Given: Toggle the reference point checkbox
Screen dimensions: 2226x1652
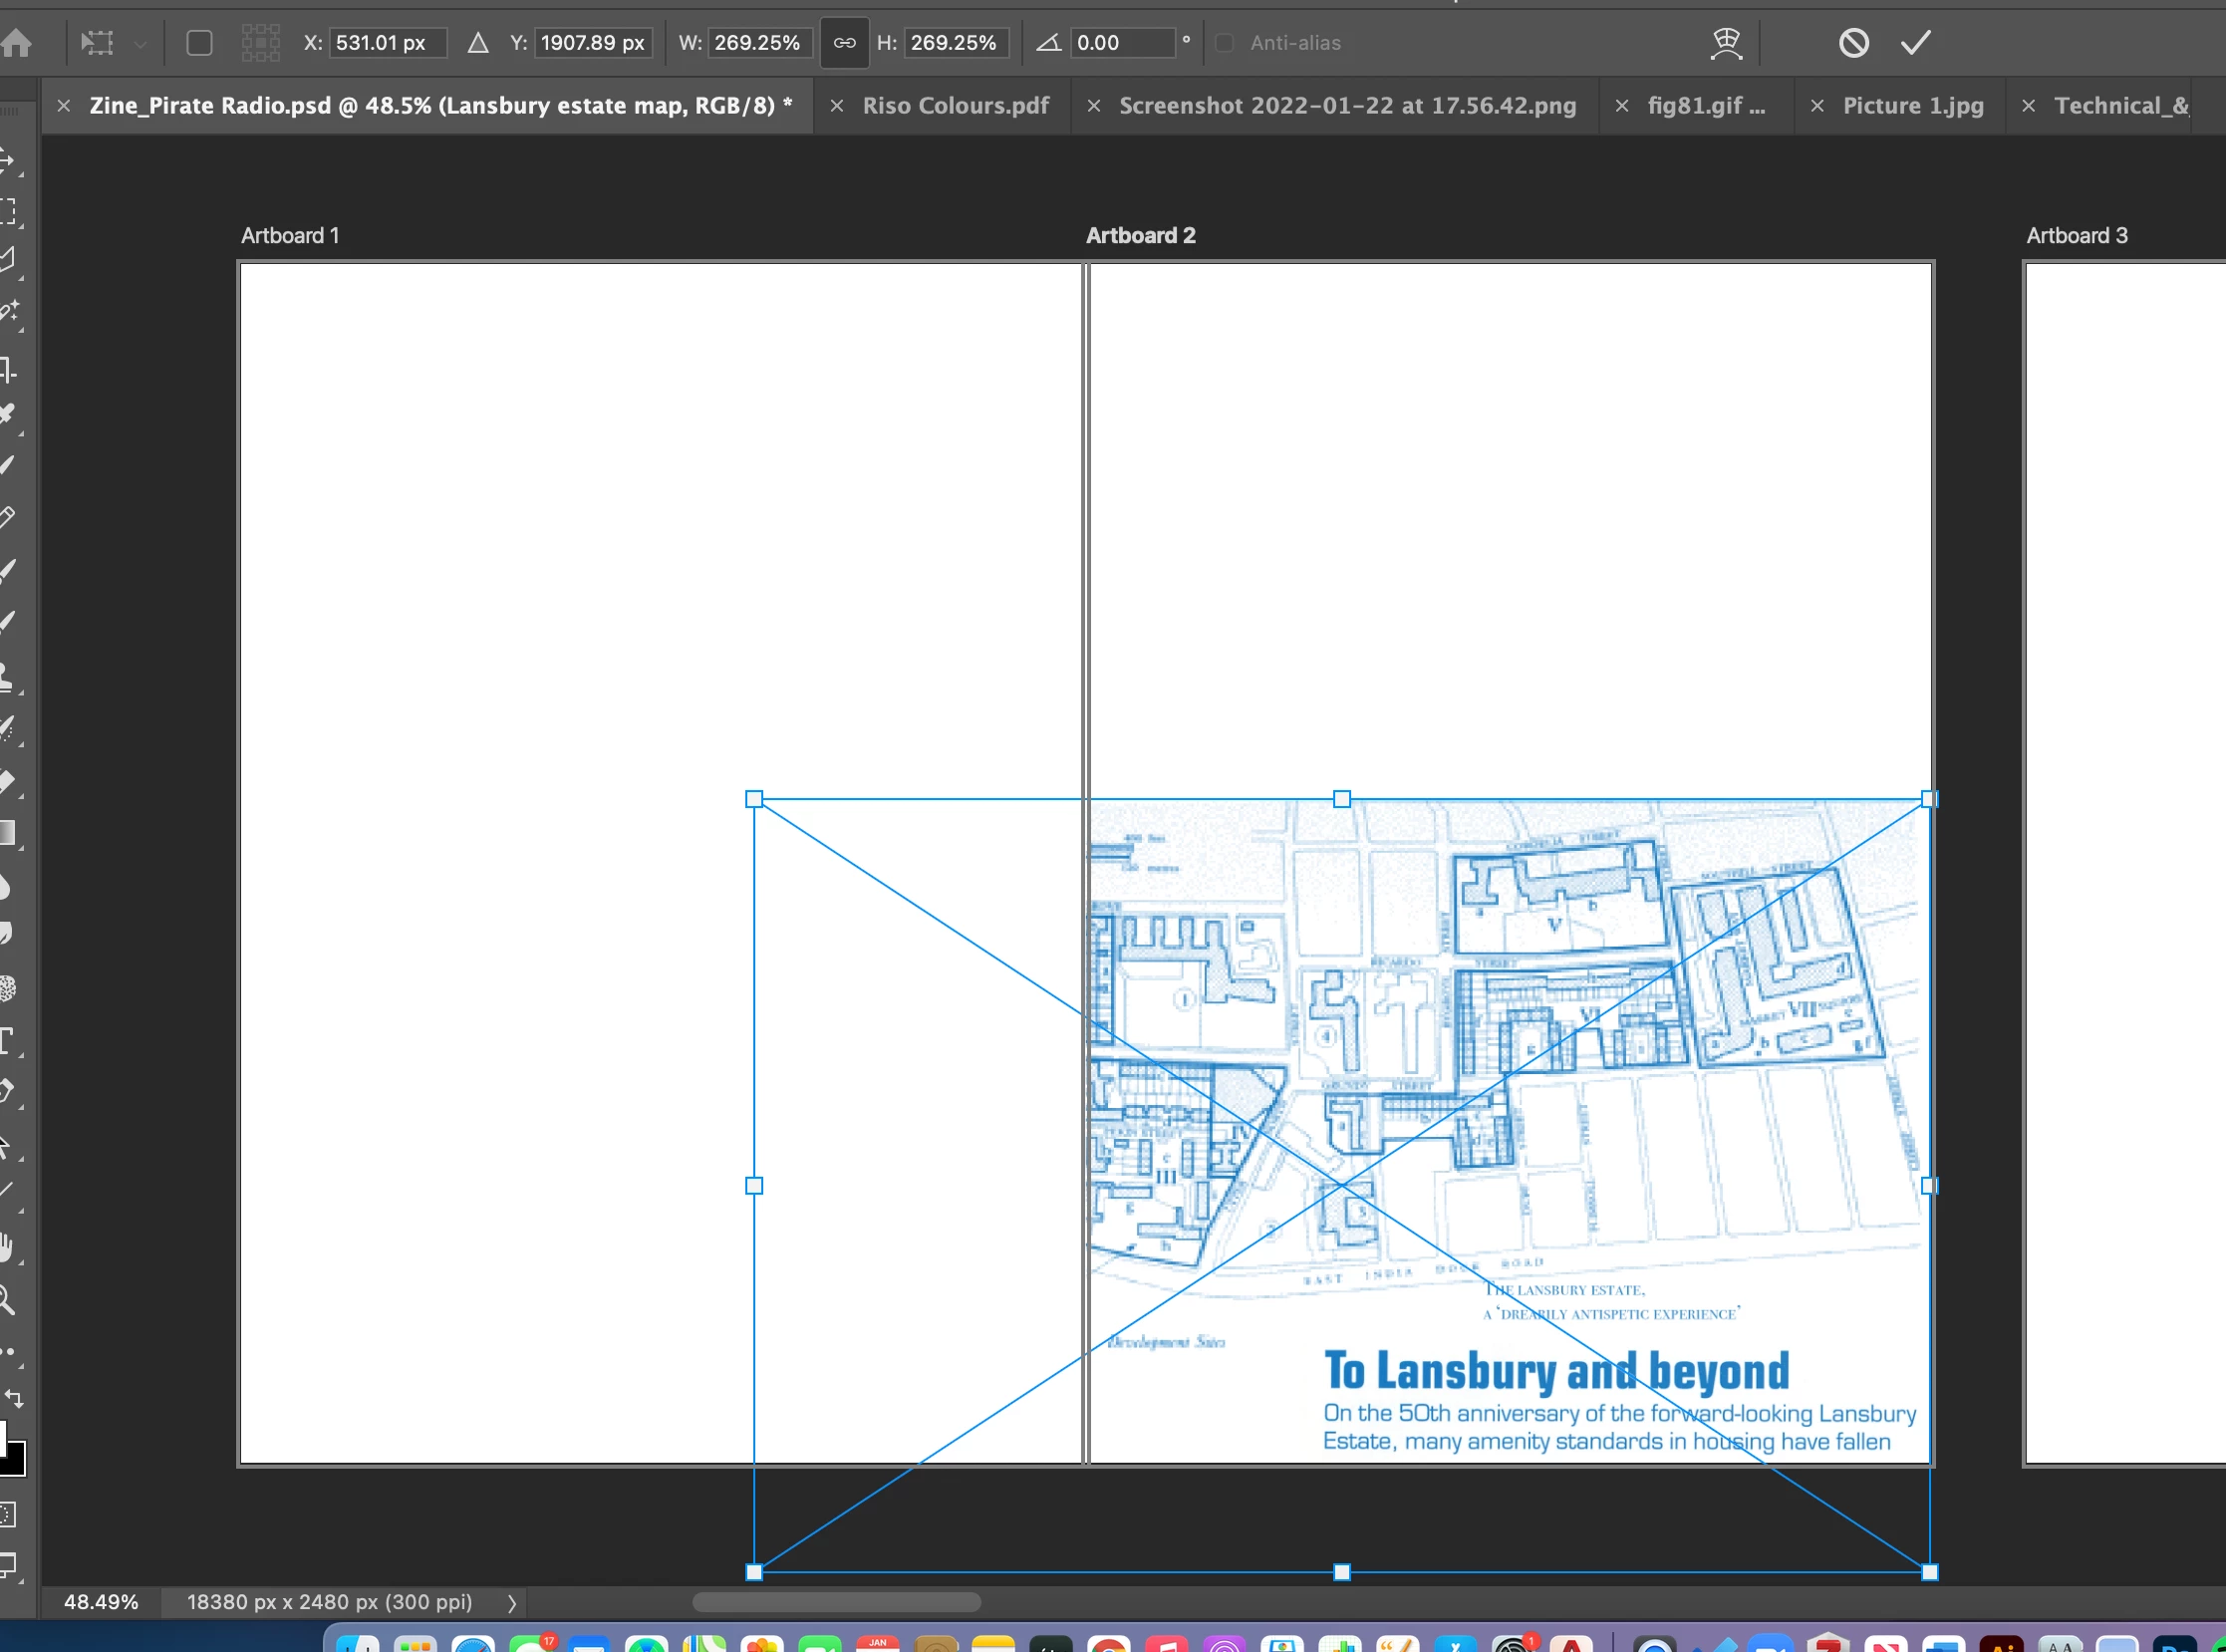Looking at the screenshot, I should (x=199, y=43).
